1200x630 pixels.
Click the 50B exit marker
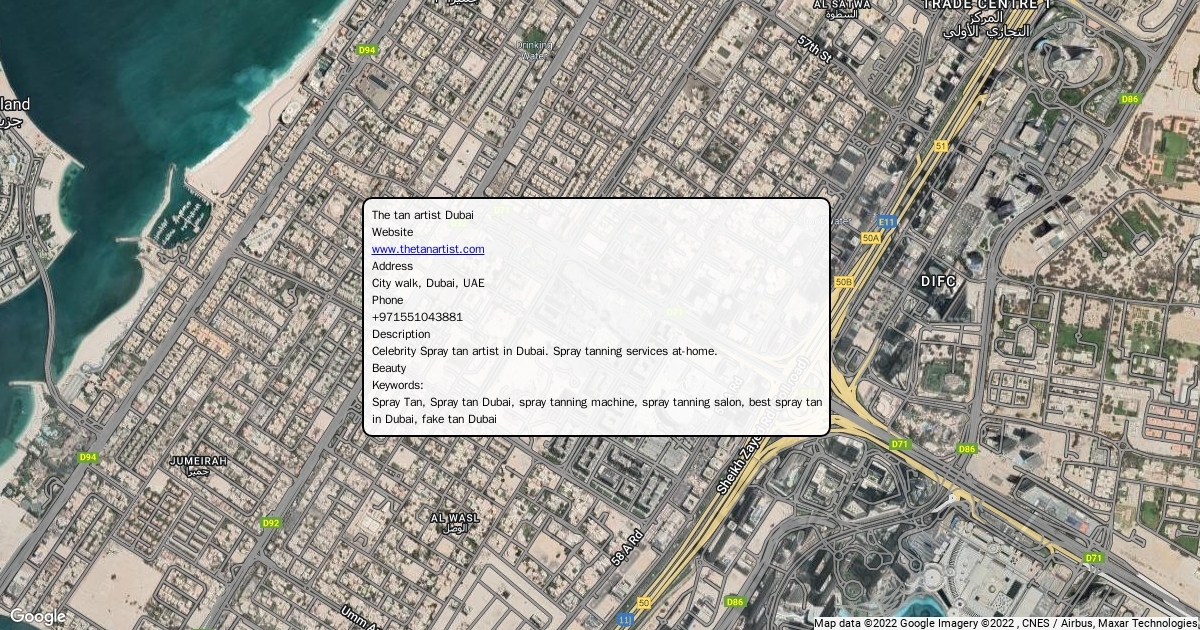844,282
